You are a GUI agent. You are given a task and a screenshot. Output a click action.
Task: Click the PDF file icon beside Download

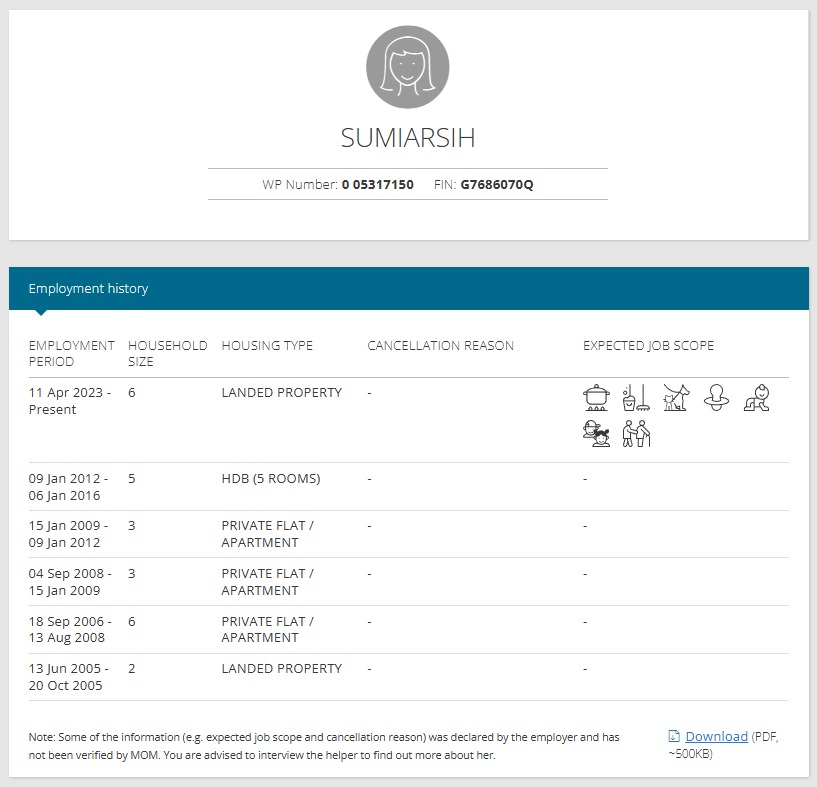674,737
